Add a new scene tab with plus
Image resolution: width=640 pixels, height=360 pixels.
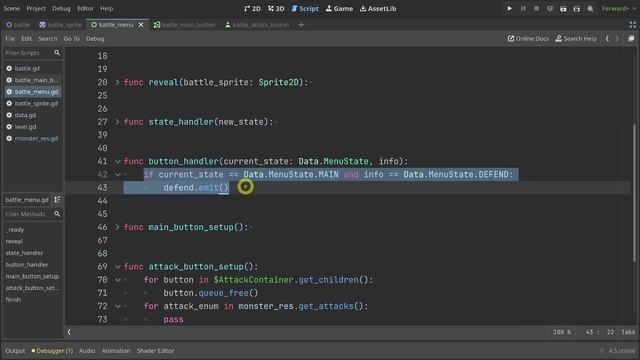coord(301,25)
